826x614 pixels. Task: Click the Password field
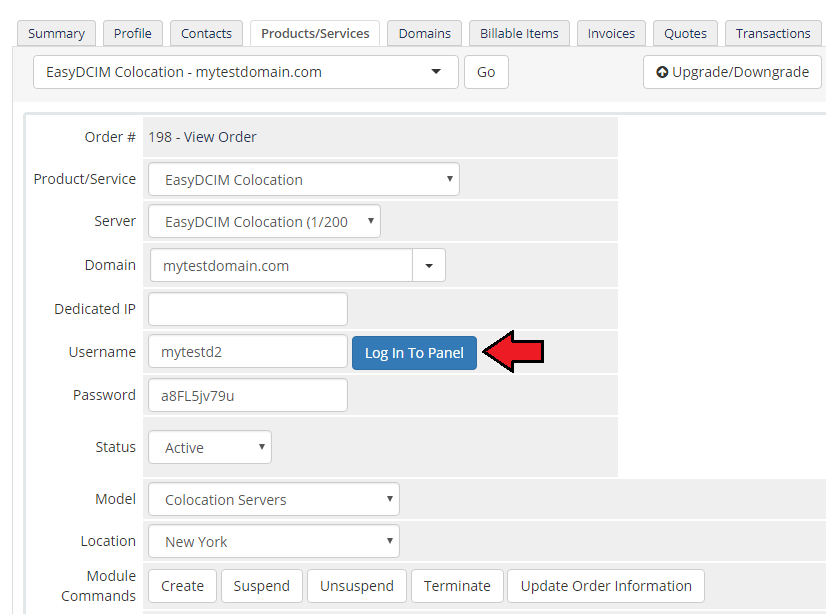pyautogui.click(x=248, y=395)
